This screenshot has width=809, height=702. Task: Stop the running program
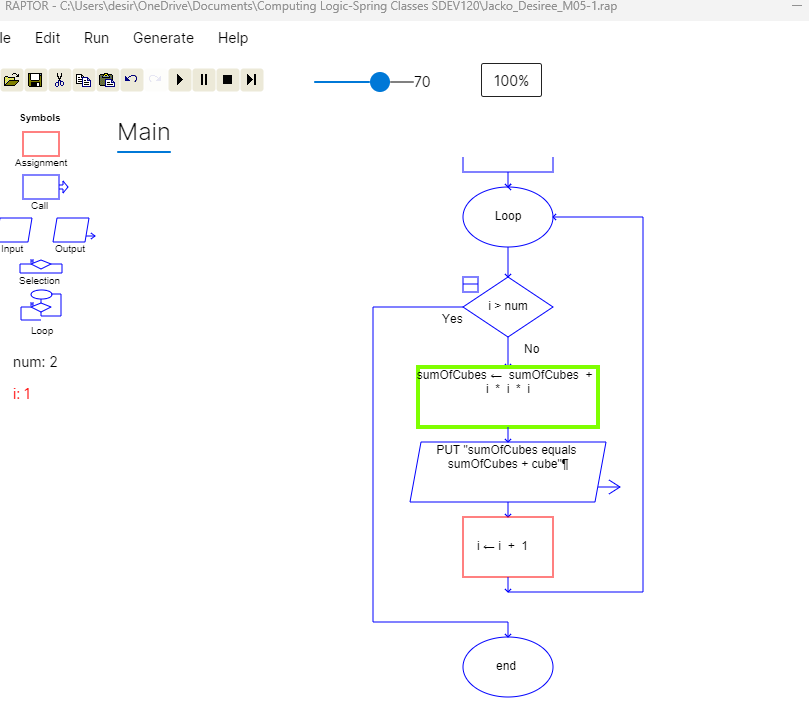pyautogui.click(x=227, y=80)
